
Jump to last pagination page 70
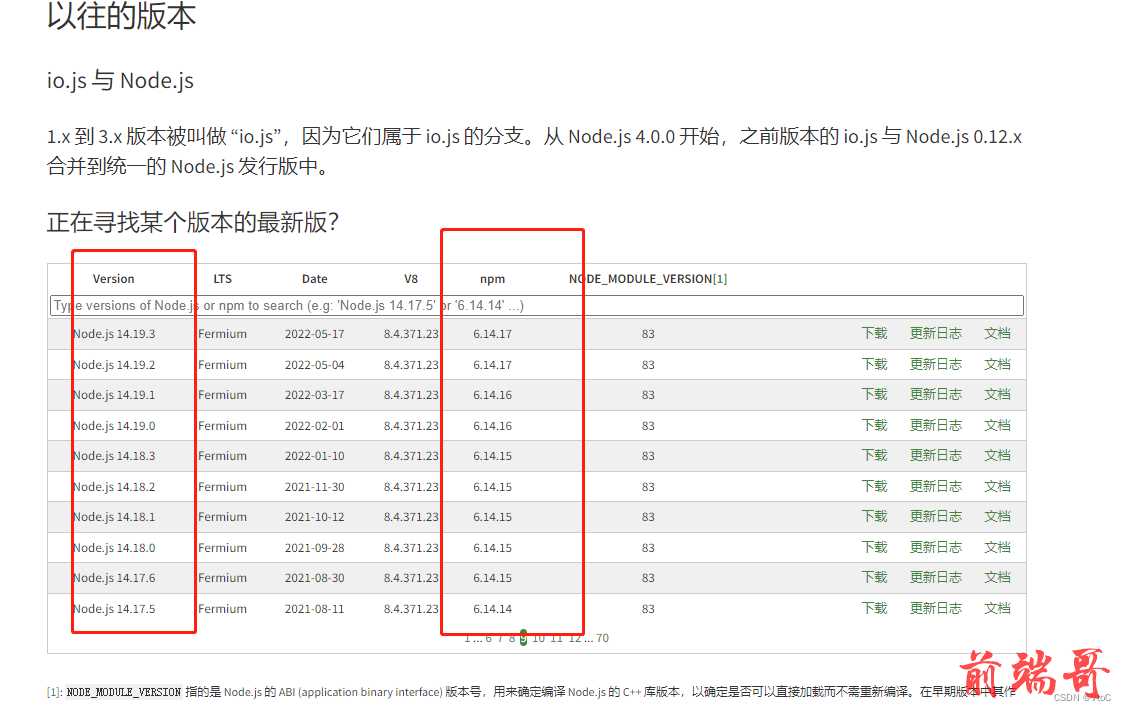(602, 638)
